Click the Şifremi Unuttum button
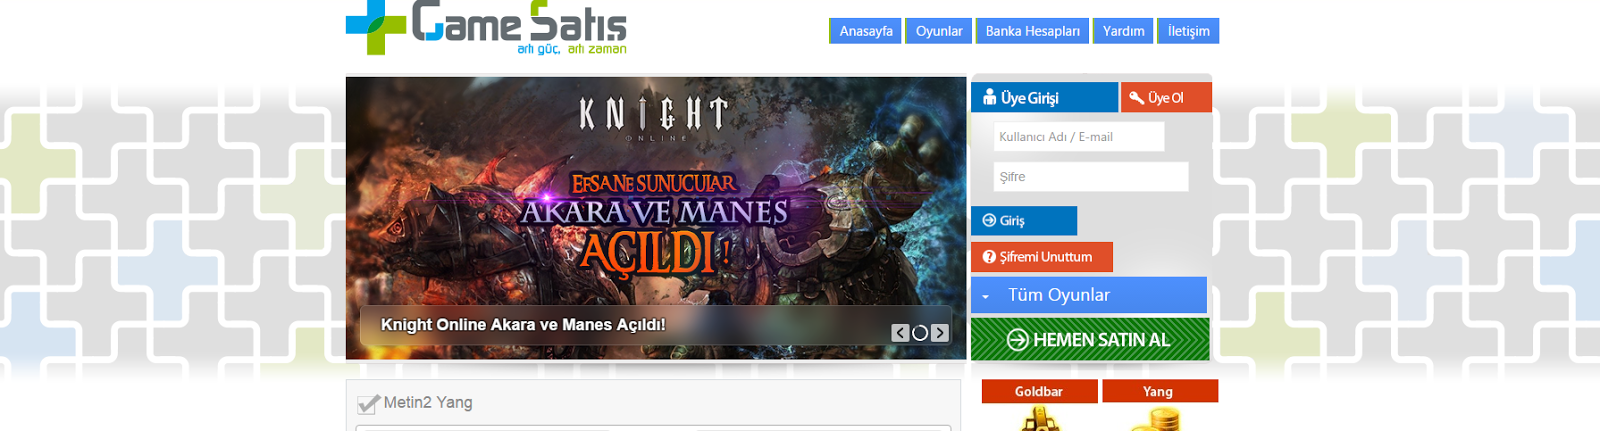This screenshot has height=431, width=1600. 1042,257
